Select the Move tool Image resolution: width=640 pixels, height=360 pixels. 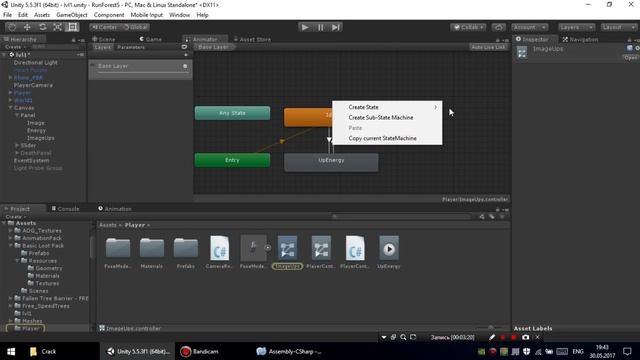[27, 27]
